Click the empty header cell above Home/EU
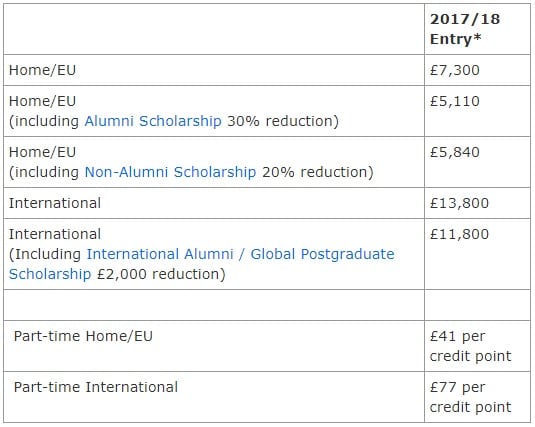Screen dimensions: 535x427 pyautogui.click(x=214, y=29)
